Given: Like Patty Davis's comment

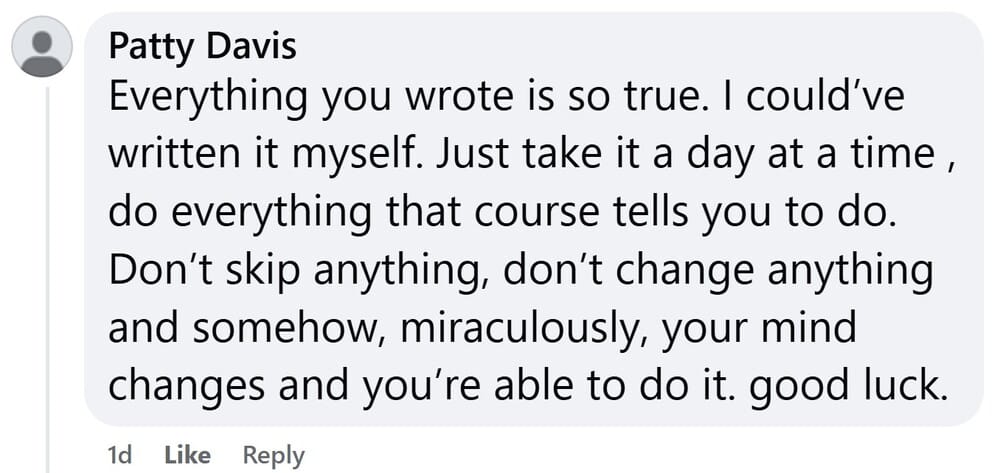Looking at the screenshot, I should [187, 455].
